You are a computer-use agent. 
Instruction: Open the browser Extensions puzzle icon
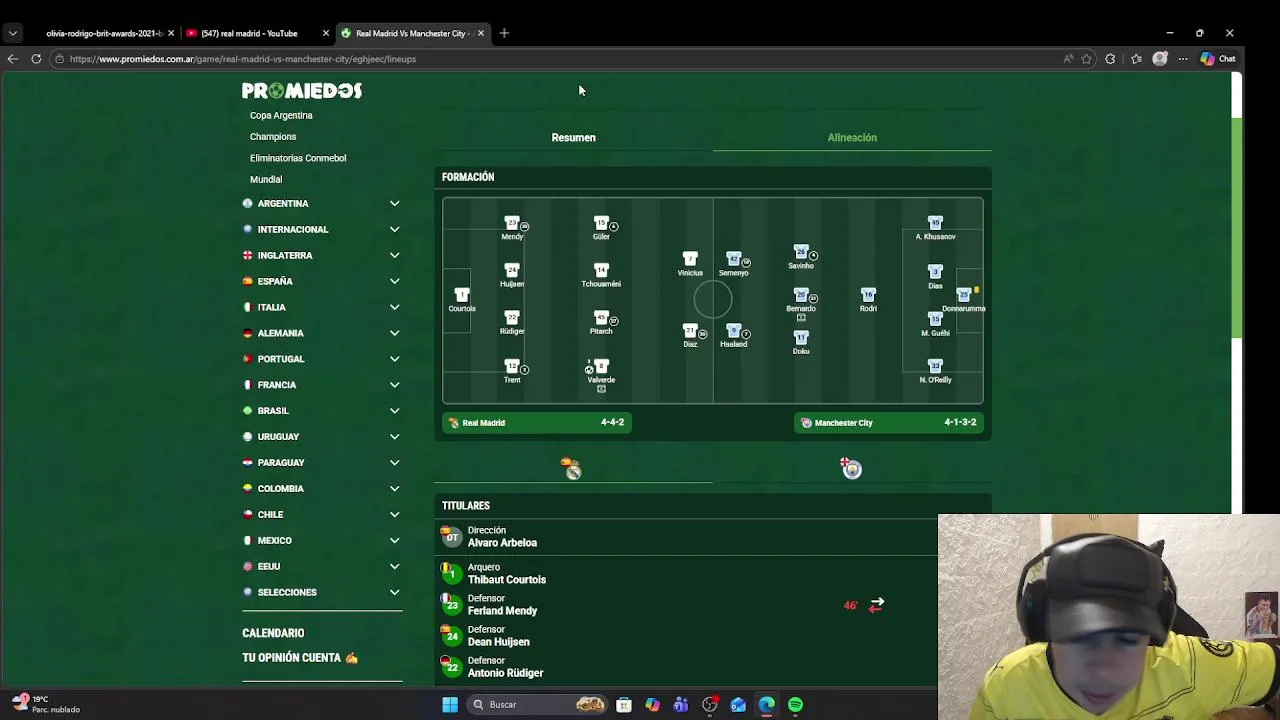click(1110, 59)
